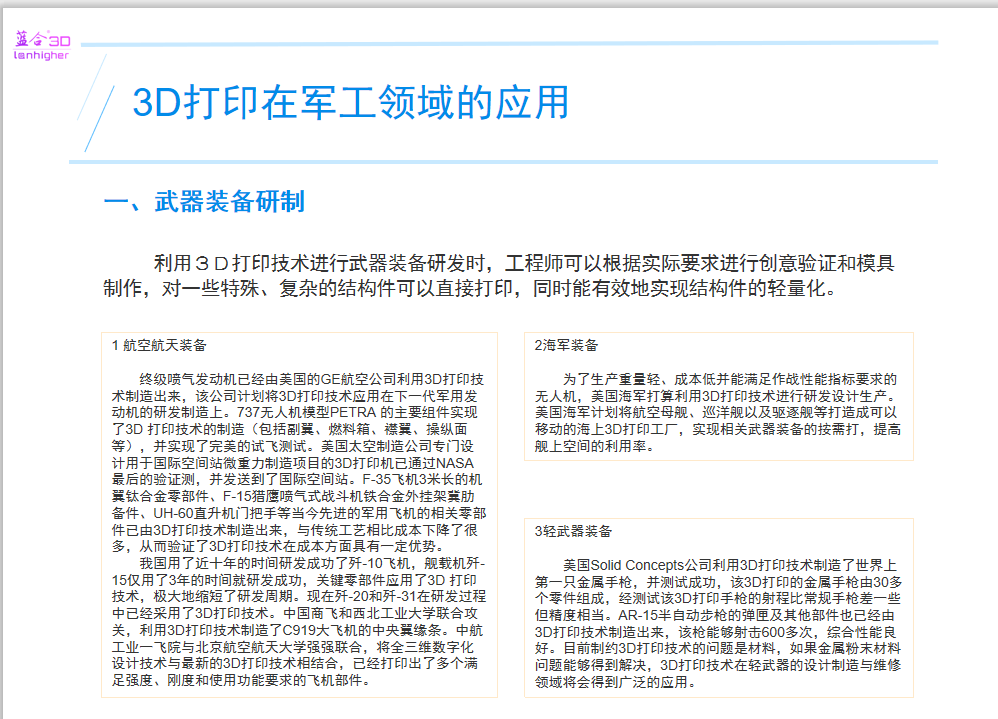998x719 pixels.
Task: Click the line mentioning UH-60直升机门把手
Action: tap(299, 513)
